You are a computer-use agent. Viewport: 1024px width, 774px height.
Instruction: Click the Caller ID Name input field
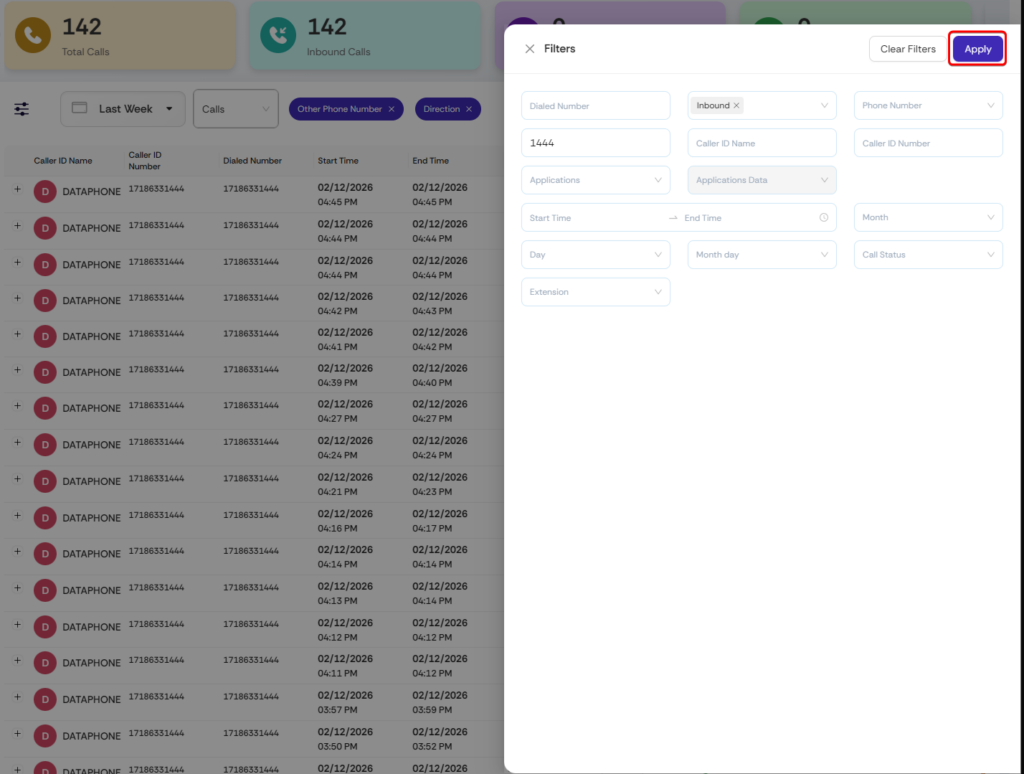[x=761, y=143]
